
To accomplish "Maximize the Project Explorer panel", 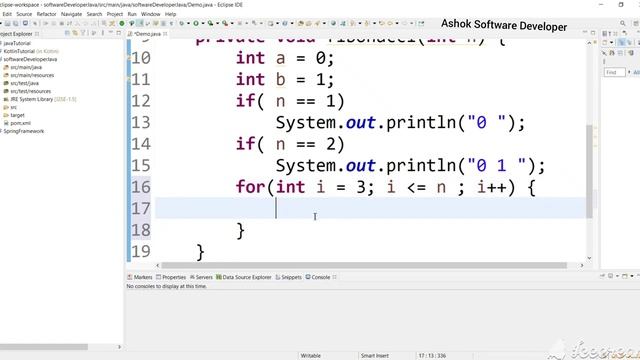I will click(x=119, y=33).
